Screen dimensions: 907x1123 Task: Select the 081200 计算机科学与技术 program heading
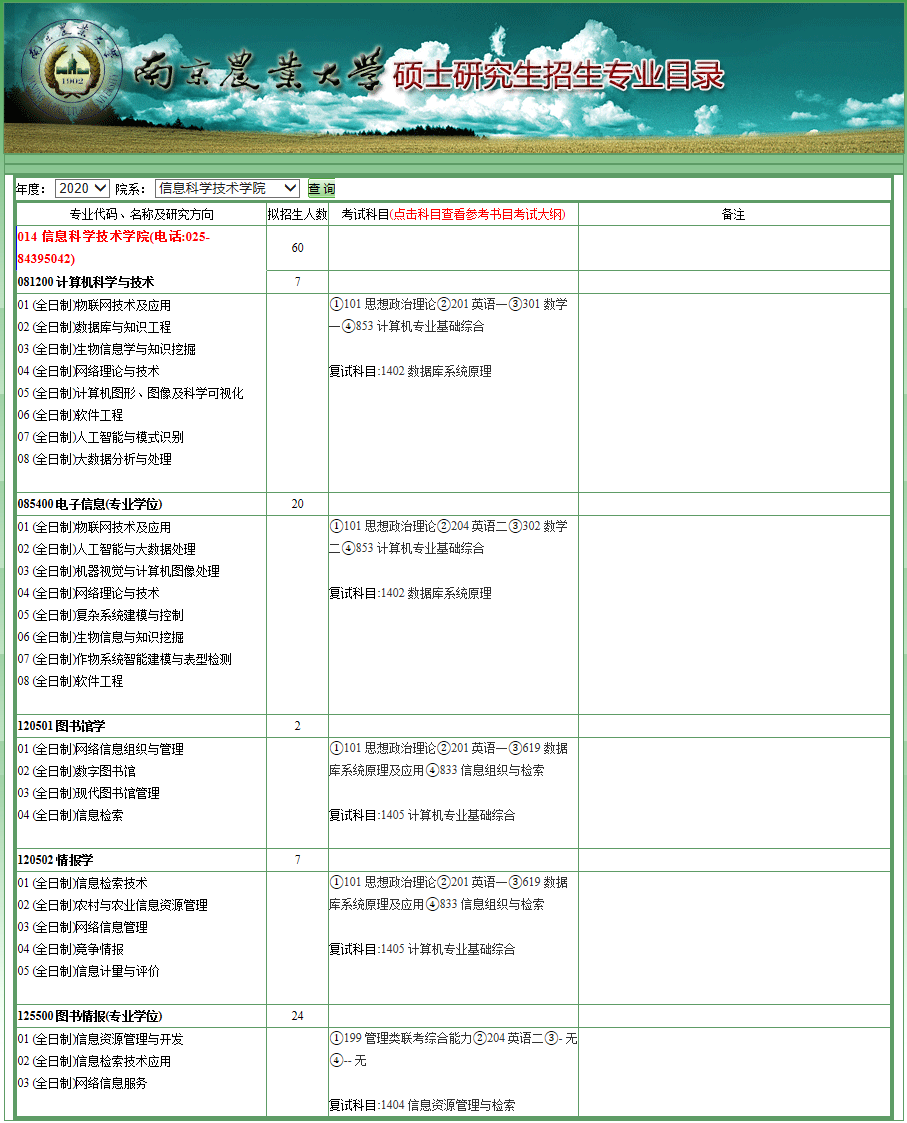tap(86, 282)
